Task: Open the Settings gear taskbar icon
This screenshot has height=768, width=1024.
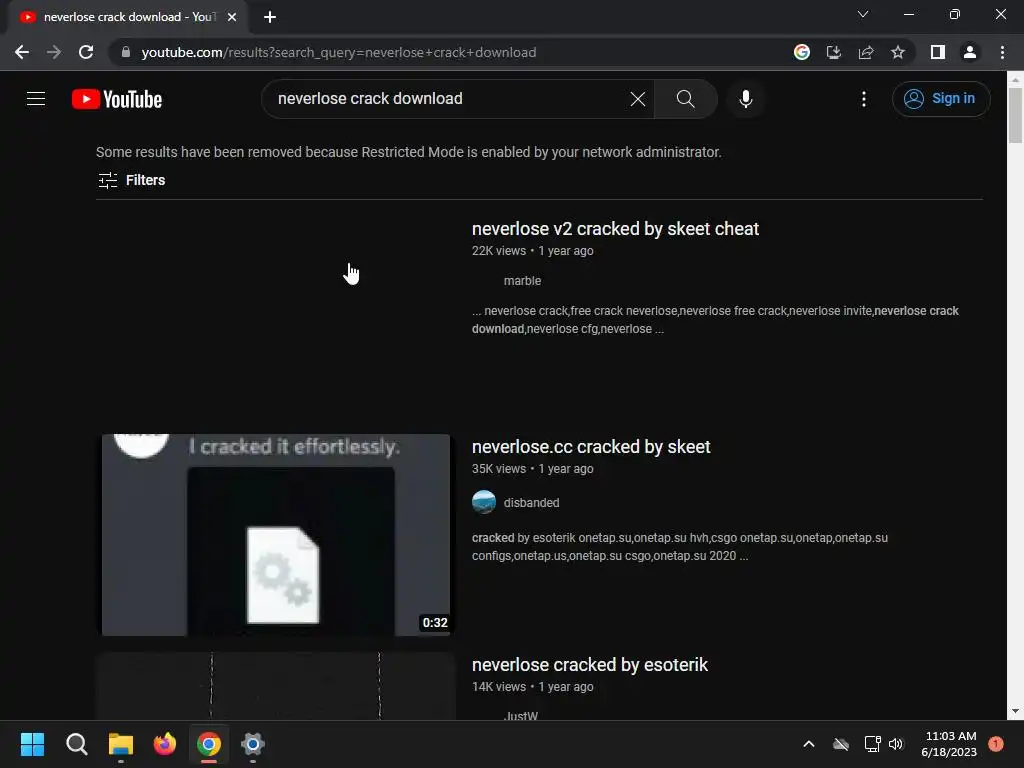Action: pos(253,744)
